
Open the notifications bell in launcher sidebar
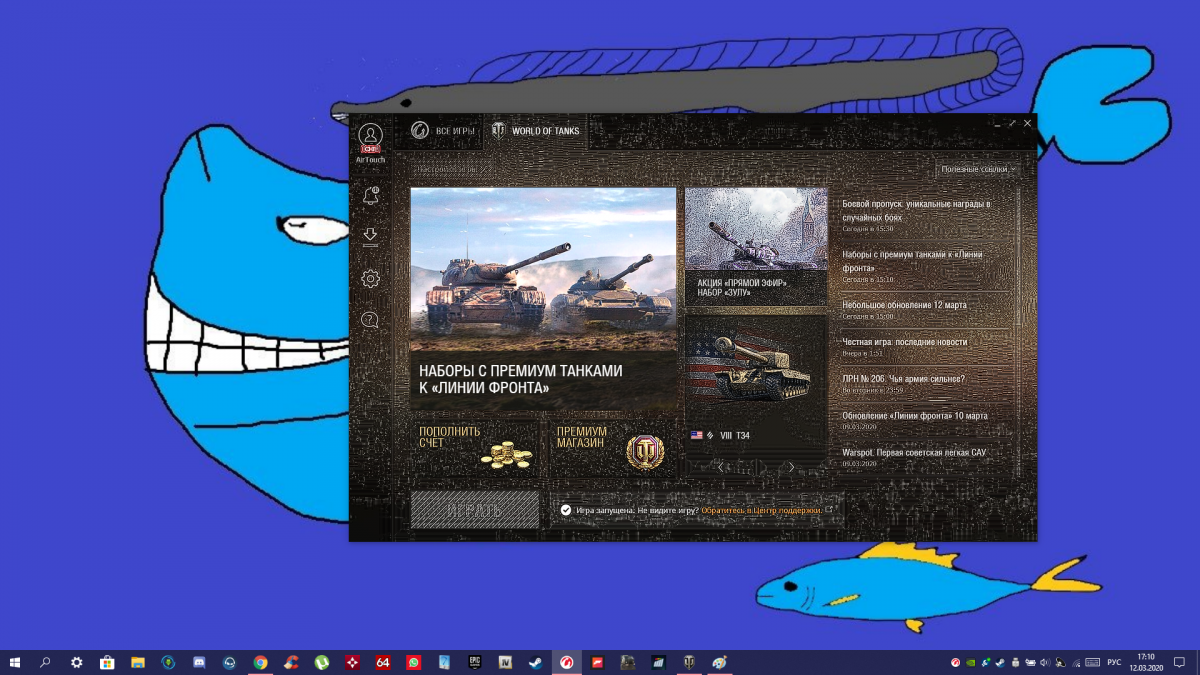[370, 196]
